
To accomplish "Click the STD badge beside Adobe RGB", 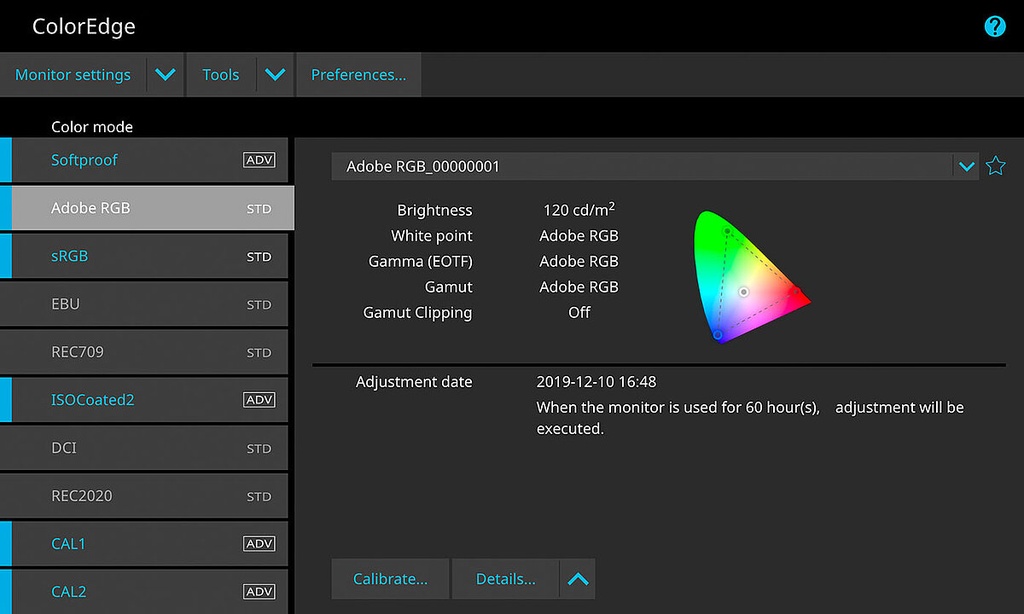I will 259,209.
